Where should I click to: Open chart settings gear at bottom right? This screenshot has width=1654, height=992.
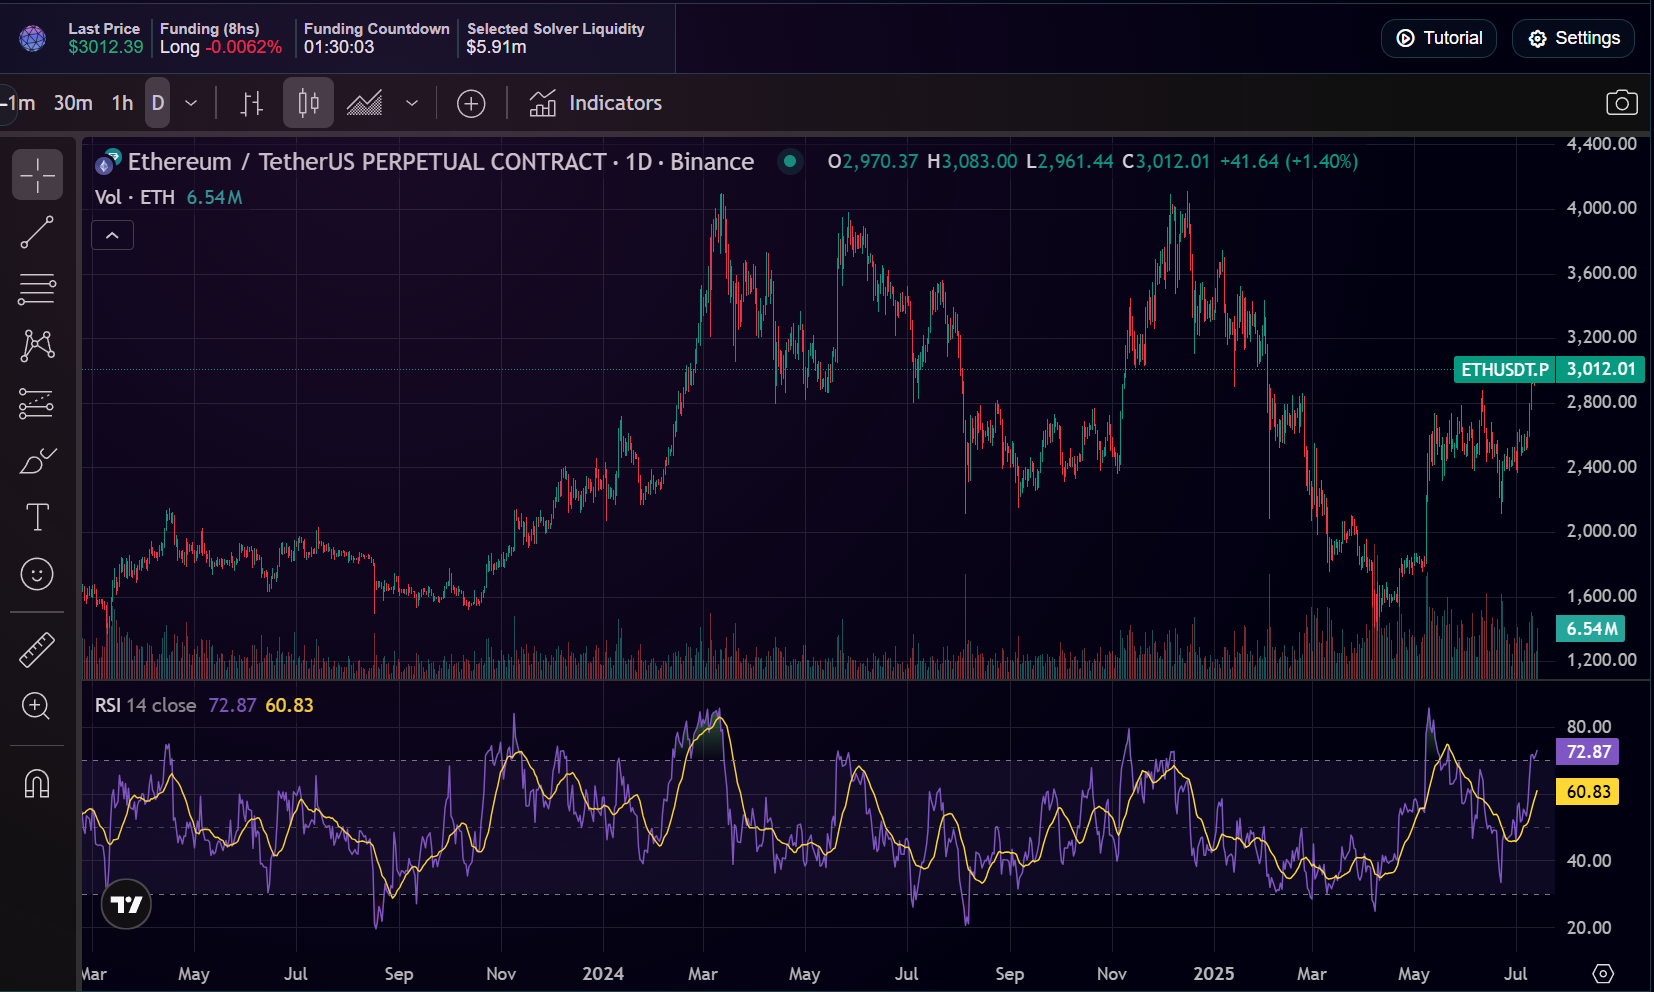(1603, 973)
